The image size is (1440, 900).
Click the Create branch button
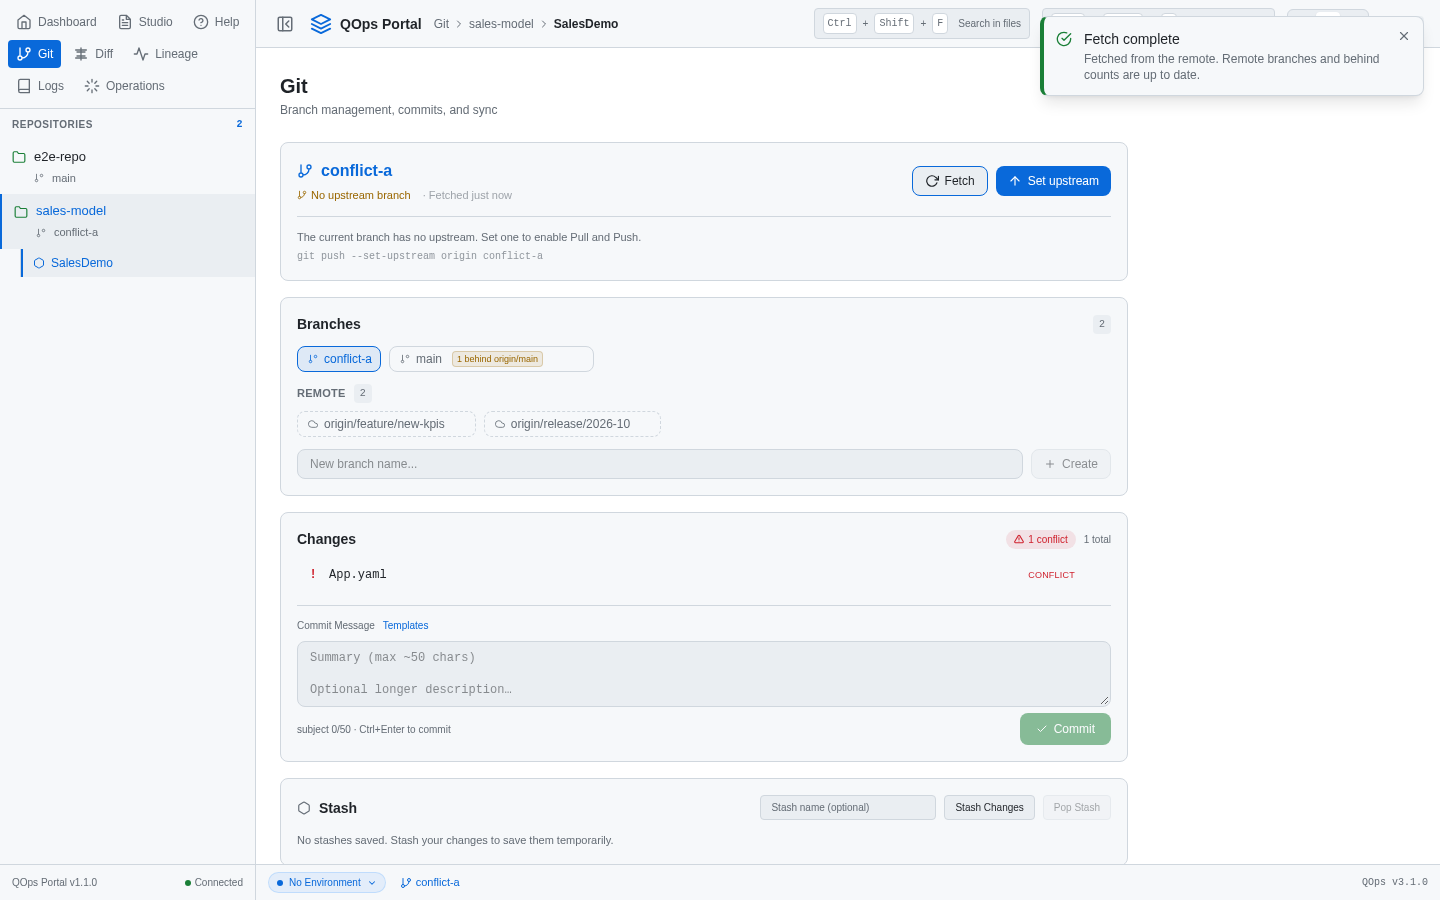(x=1071, y=464)
